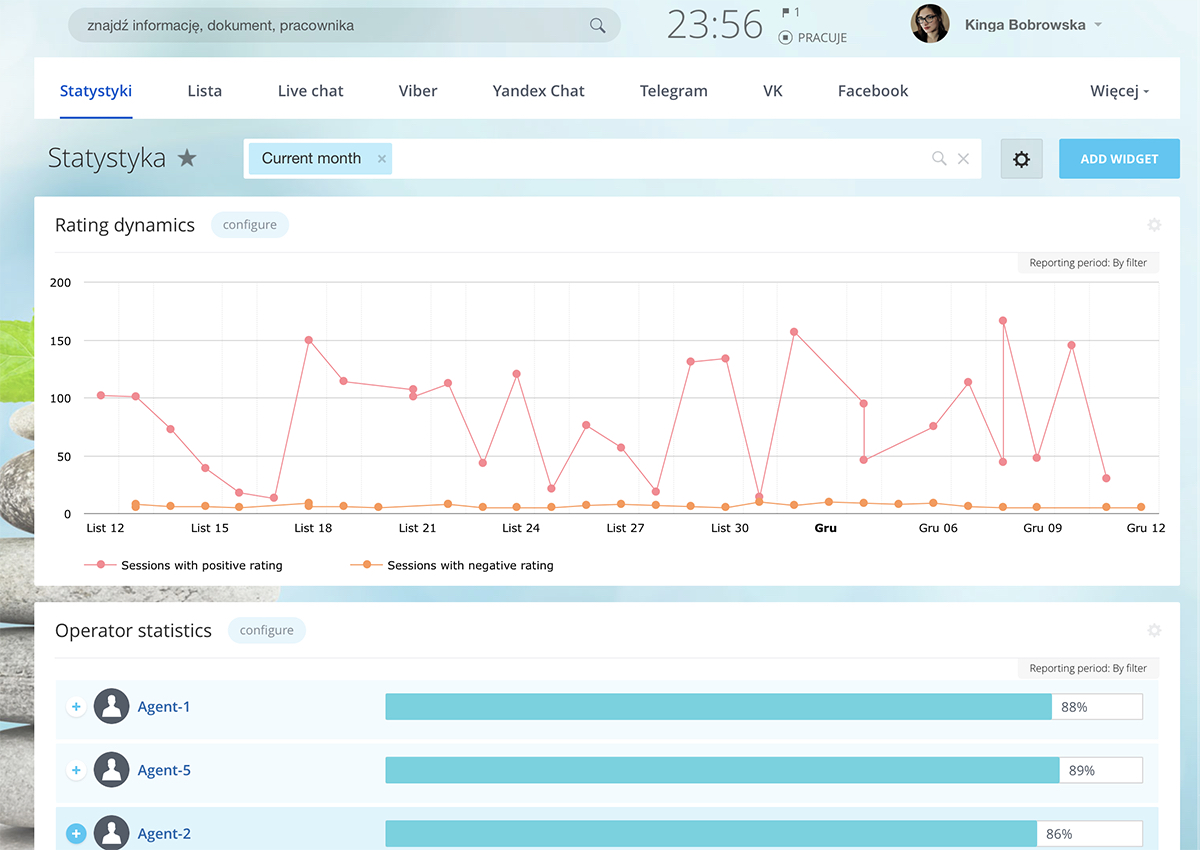The width and height of the screenshot is (1200, 850).
Task: Click the Operator statistics widget gear icon
Action: point(1154,631)
